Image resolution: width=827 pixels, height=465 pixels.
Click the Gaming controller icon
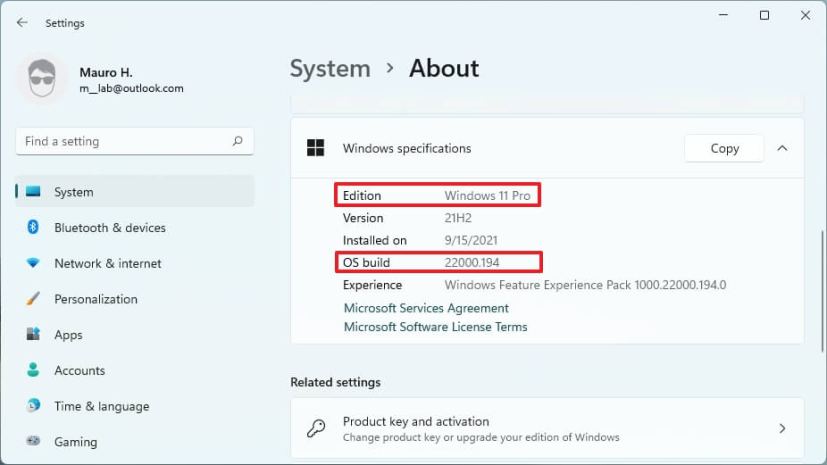[x=33, y=441]
